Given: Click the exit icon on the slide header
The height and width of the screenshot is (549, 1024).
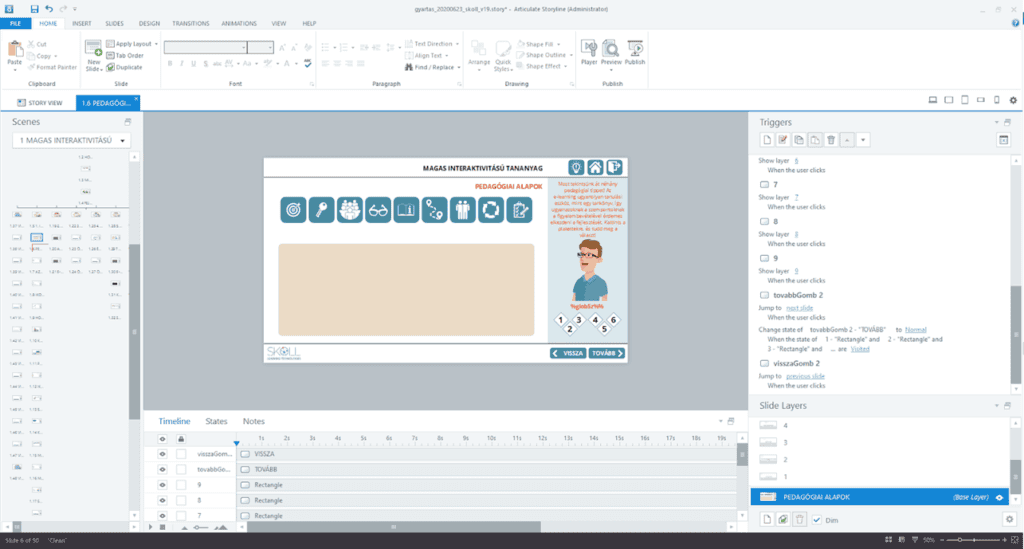Looking at the screenshot, I should [x=614, y=168].
